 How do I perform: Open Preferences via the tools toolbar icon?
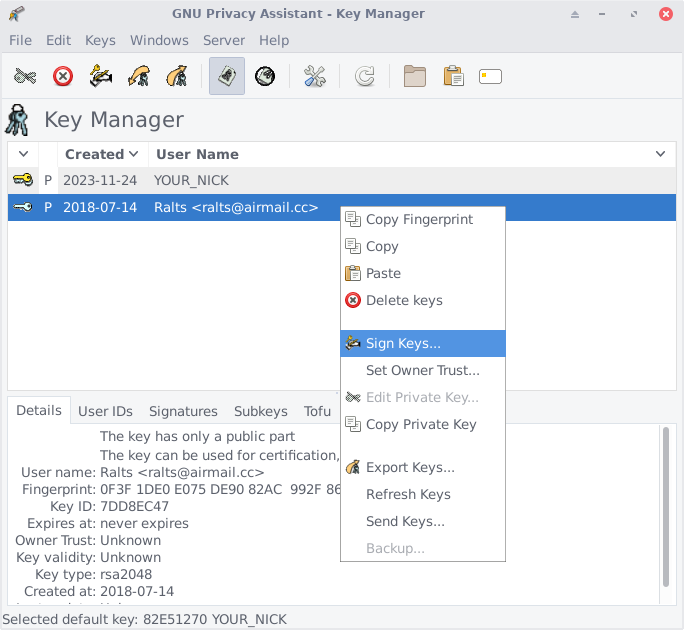(x=315, y=76)
